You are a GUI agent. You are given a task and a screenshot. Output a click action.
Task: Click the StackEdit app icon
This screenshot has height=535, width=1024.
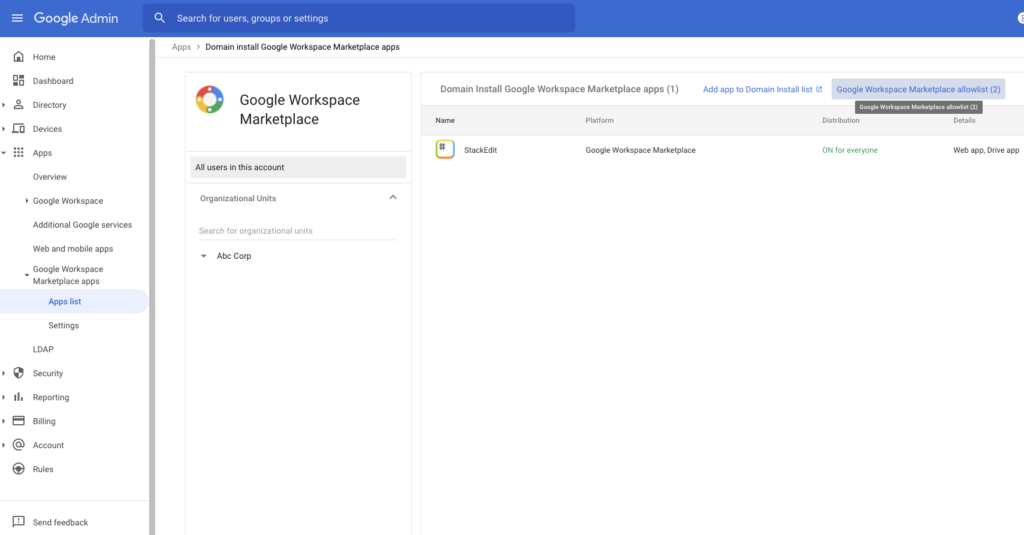point(445,150)
